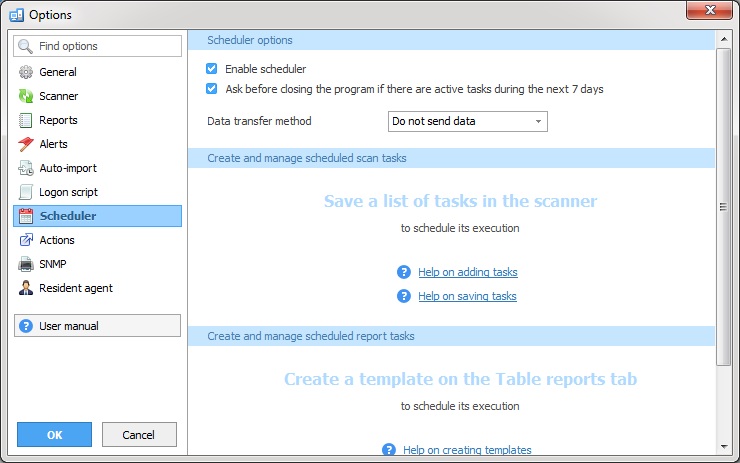Open the Help on saving tasks link
The height and width of the screenshot is (463, 740).
pos(467,296)
